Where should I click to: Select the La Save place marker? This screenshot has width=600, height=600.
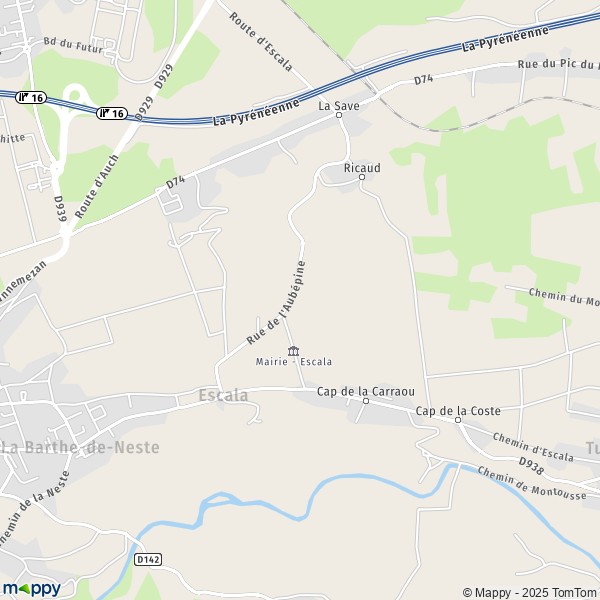[339, 115]
